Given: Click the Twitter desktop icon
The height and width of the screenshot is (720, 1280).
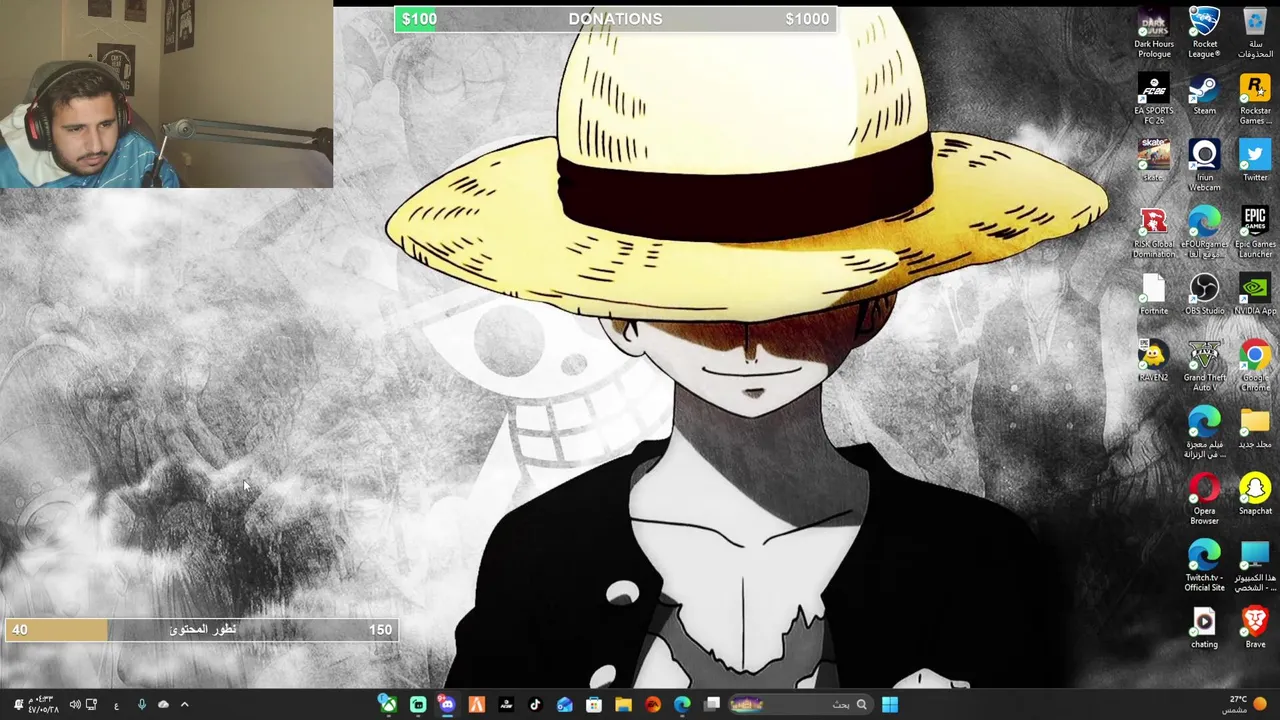Looking at the screenshot, I should click(1255, 161).
